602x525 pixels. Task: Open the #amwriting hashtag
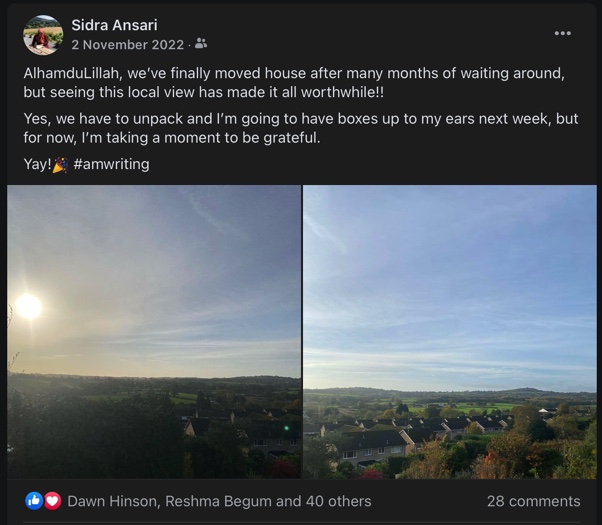pyautogui.click(x=111, y=164)
